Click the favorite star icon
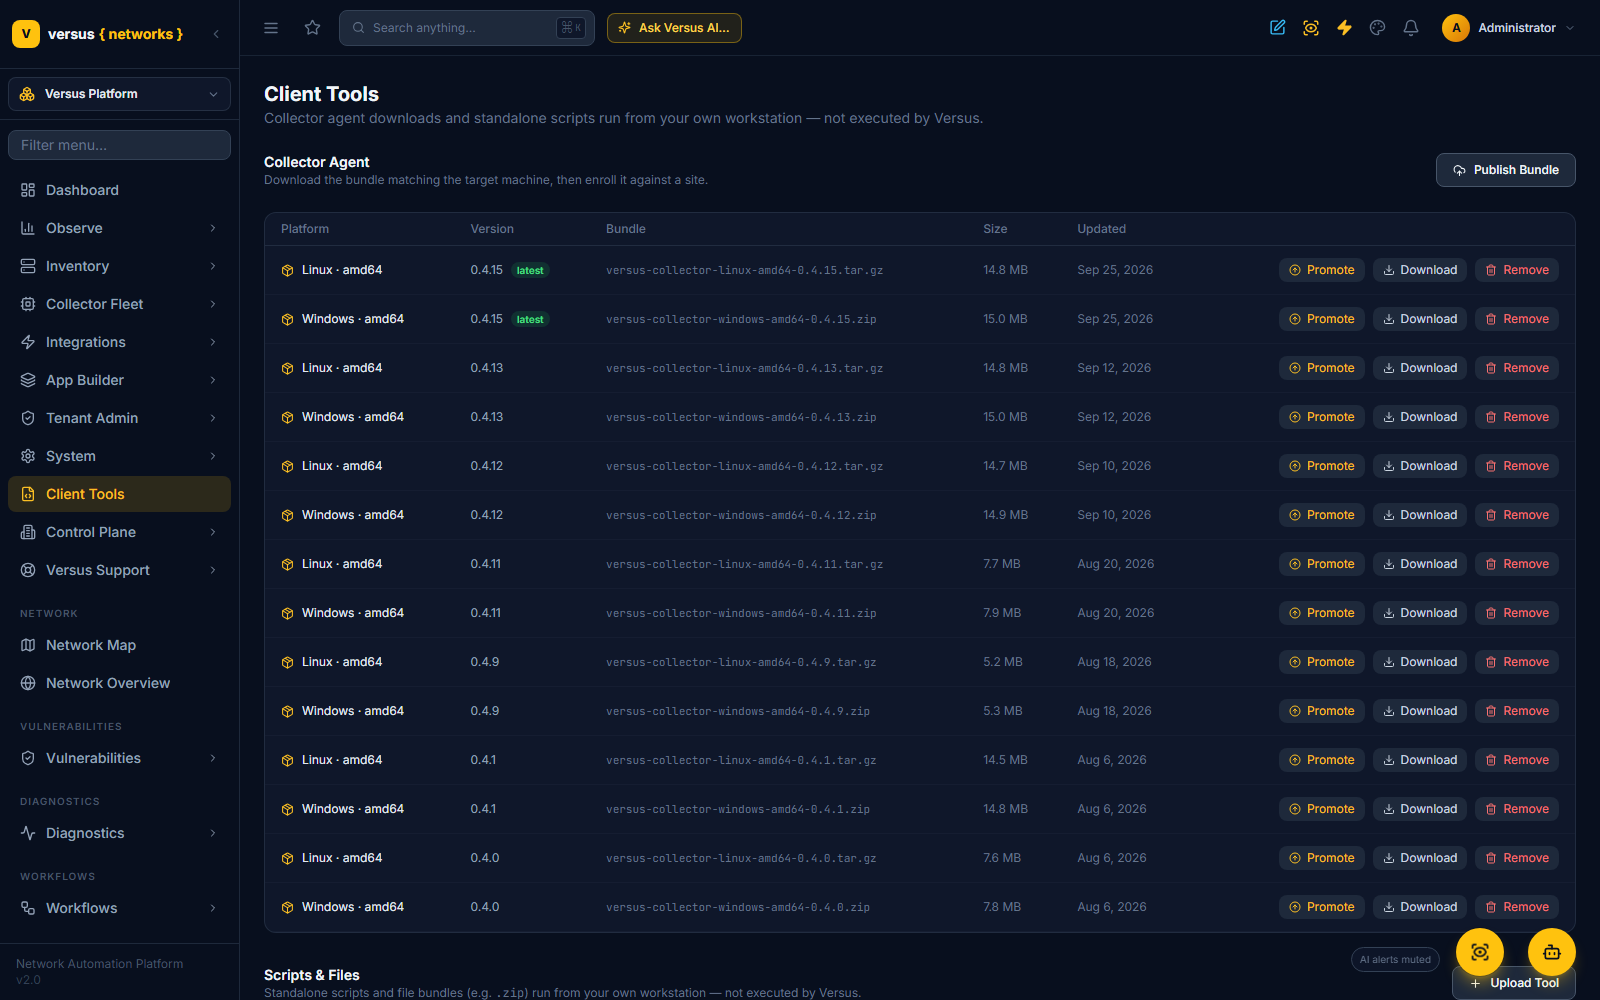The height and width of the screenshot is (1000, 1600). click(312, 28)
